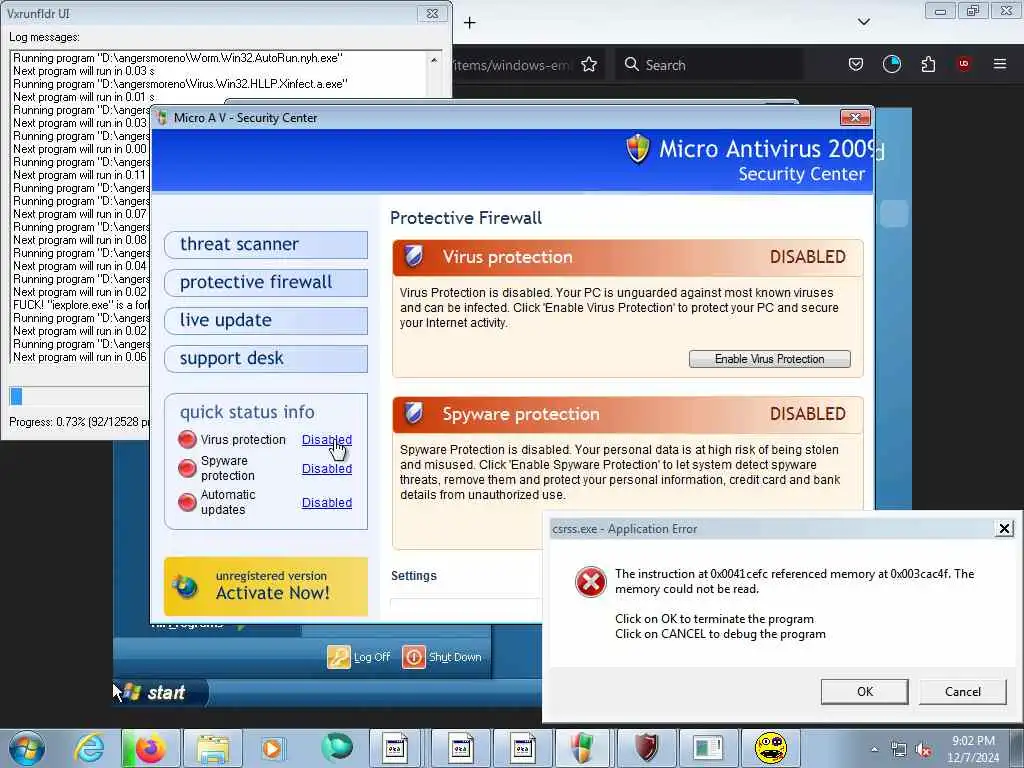Click the Settings heading in Security Center
The image size is (1024, 768).
[414, 576]
